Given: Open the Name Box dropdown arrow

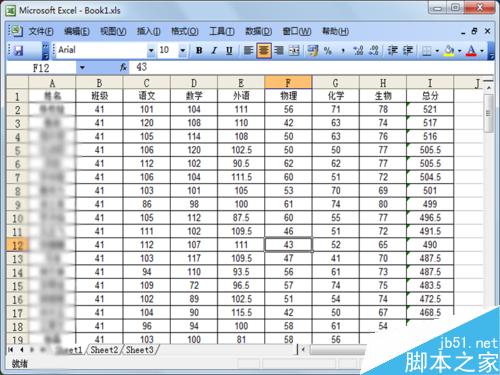Looking at the screenshot, I should (82, 68).
